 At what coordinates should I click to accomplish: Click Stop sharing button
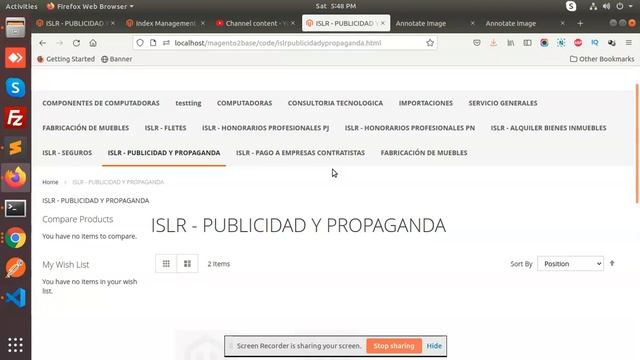(394, 346)
